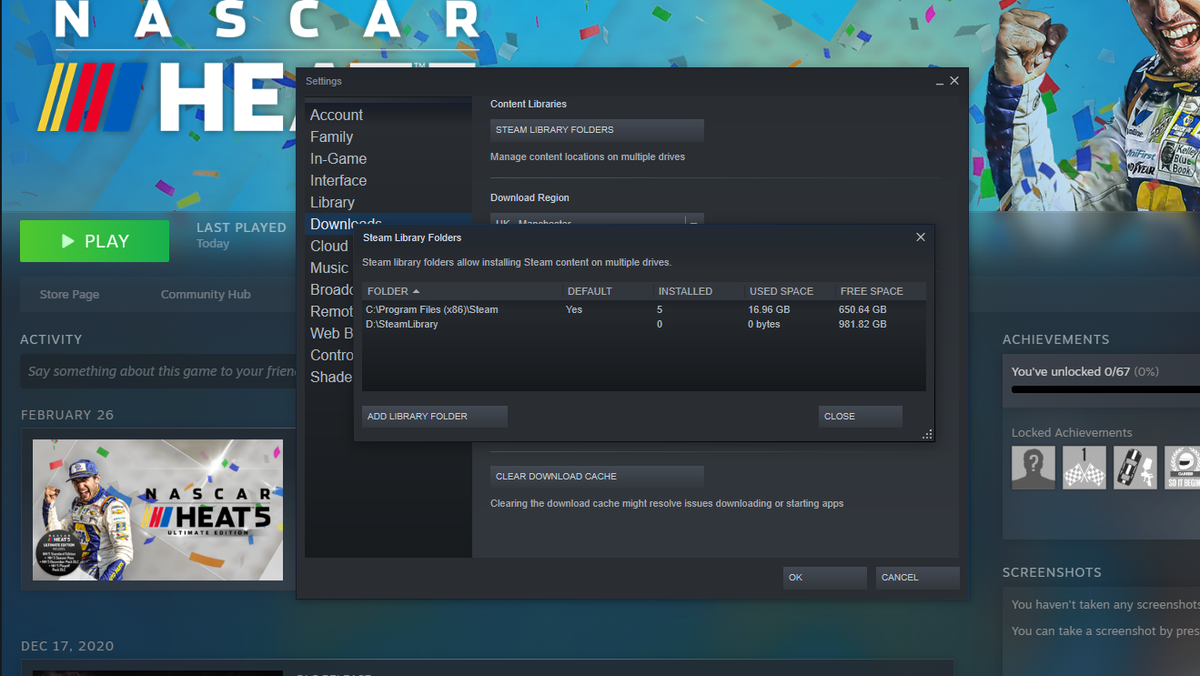The width and height of the screenshot is (1200, 676).
Task: Expand the Download Region dropdown arrow
Action: (694, 221)
